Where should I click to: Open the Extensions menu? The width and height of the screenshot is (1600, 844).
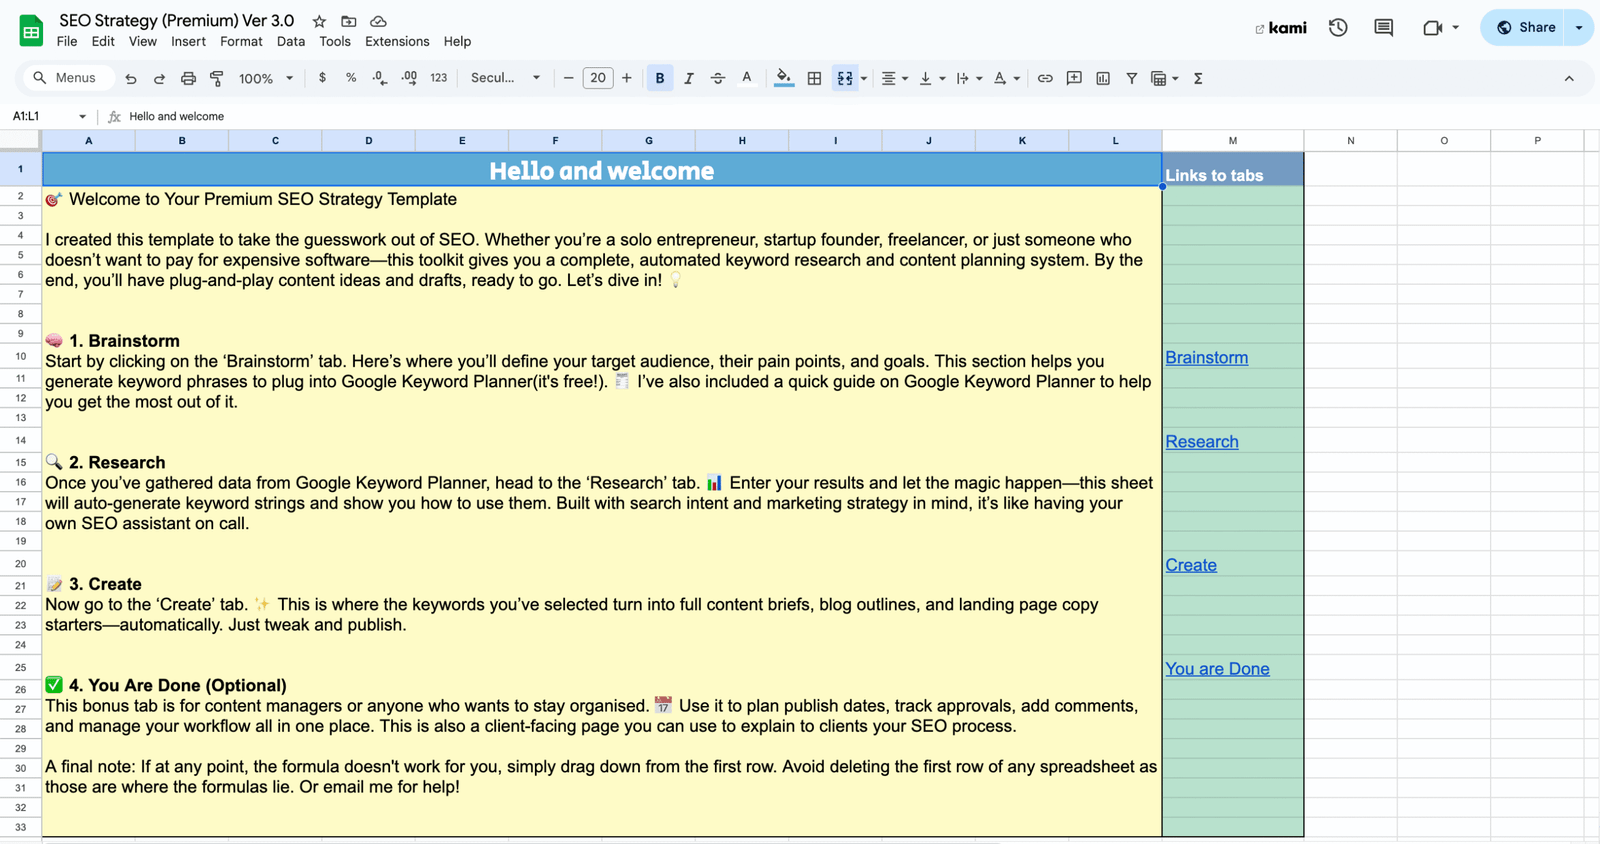click(397, 42)
